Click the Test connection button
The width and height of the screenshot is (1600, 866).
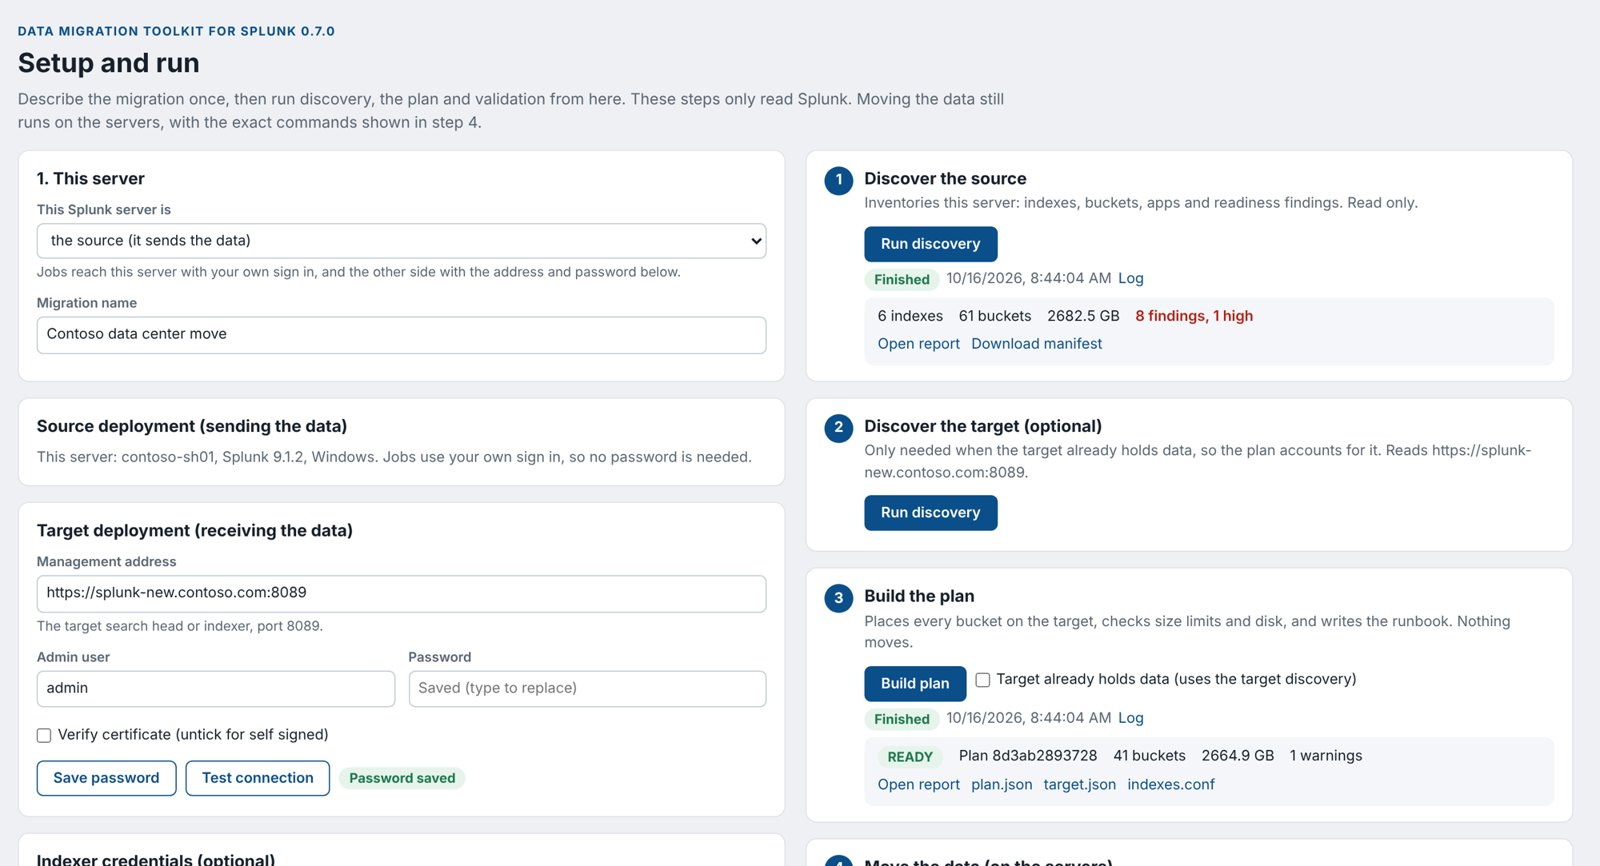(258, 778)
